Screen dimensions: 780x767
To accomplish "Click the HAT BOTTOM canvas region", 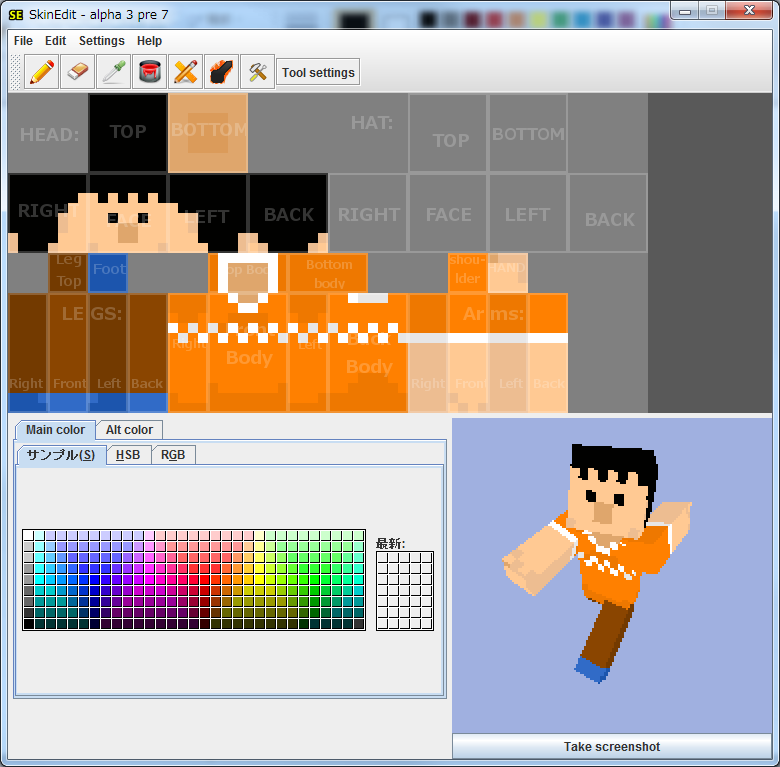I will pos(528,133).
